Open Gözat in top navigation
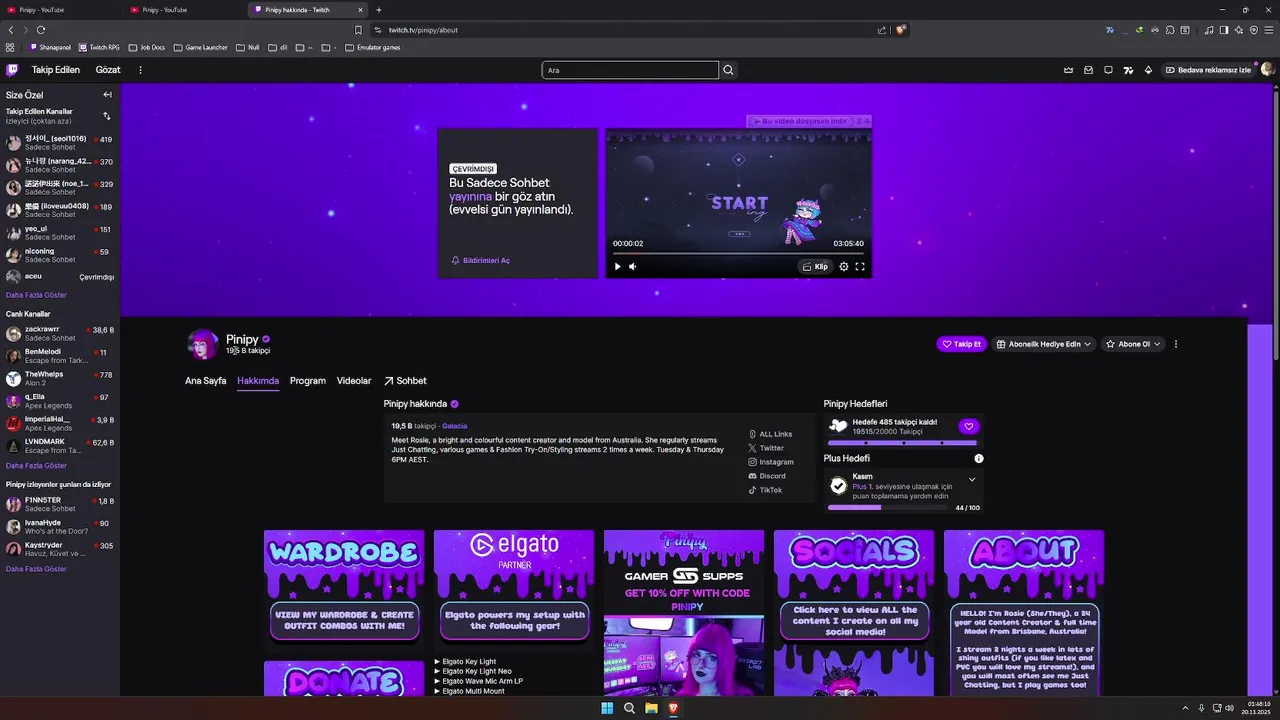 click(x=108, y=70)
